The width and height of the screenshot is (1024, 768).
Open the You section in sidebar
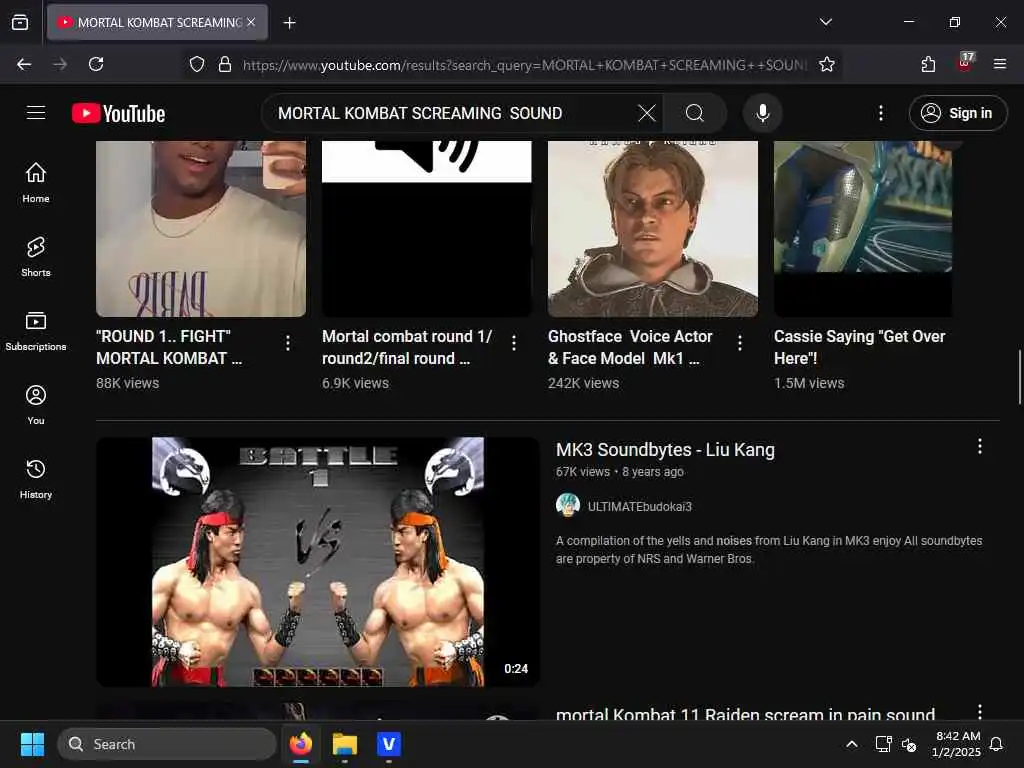(36, 405)
